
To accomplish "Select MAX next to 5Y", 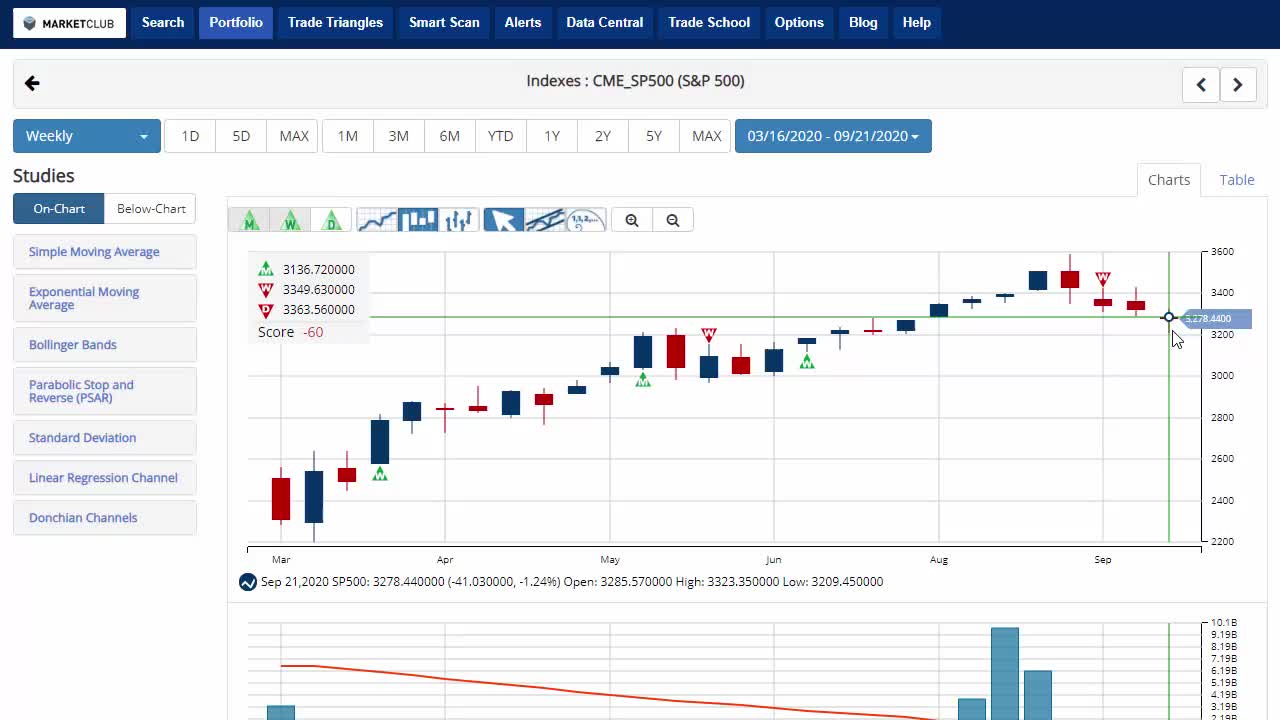I will click(706, 136).
